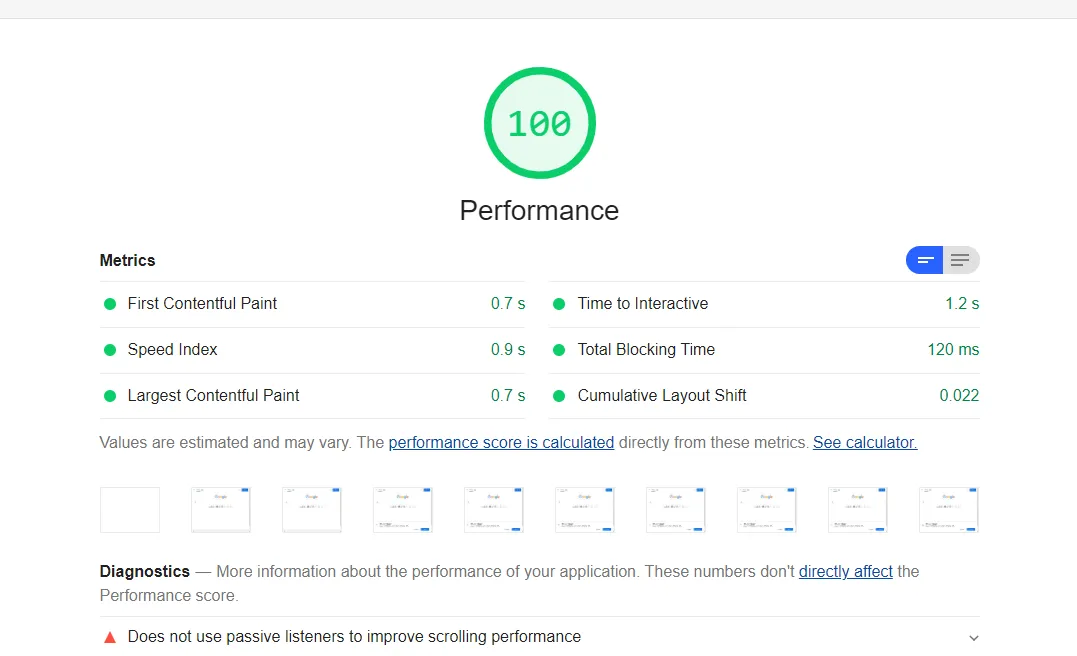Click the green 100 performance score gauge
The image size is (1077, 656).
[x=539, y=123]
